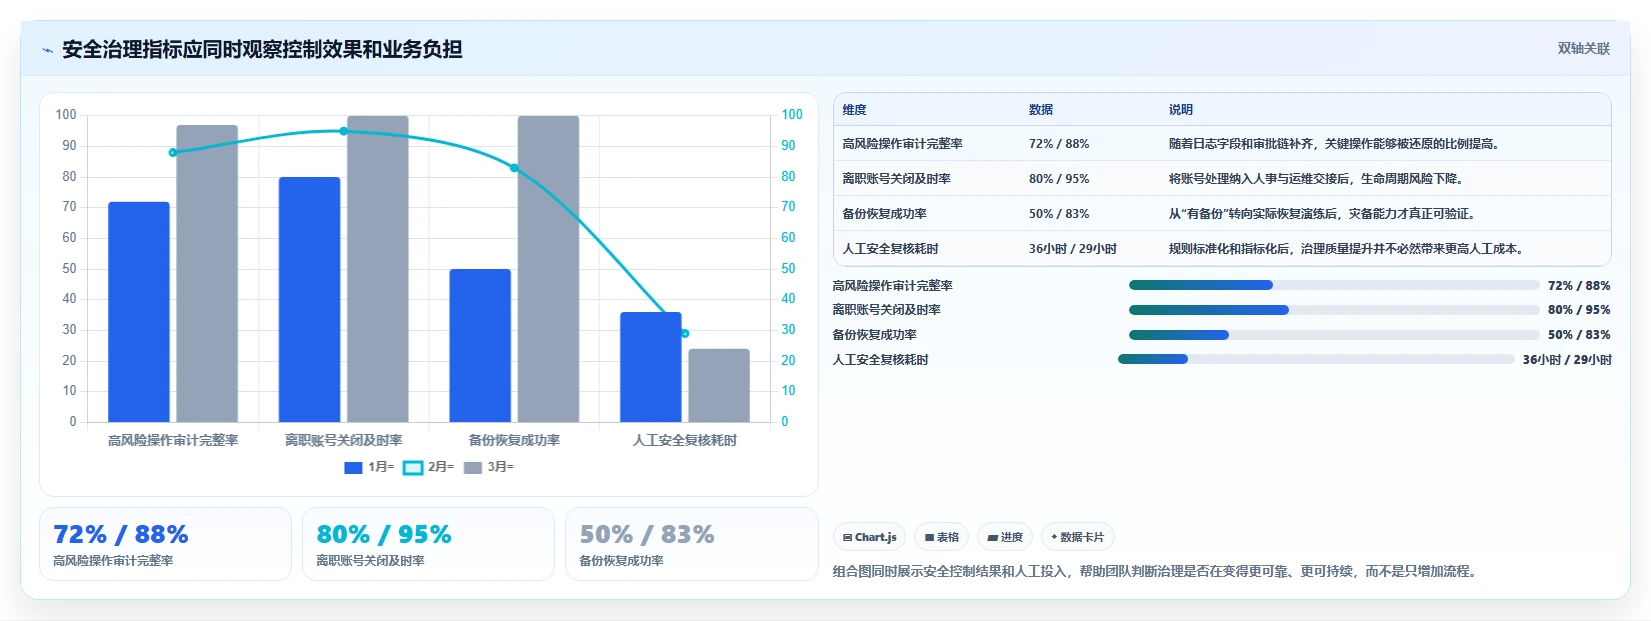Click progress label 备份恢复成功率
Viewport: 1651px width, 621px height.
(x=874, y=335)
